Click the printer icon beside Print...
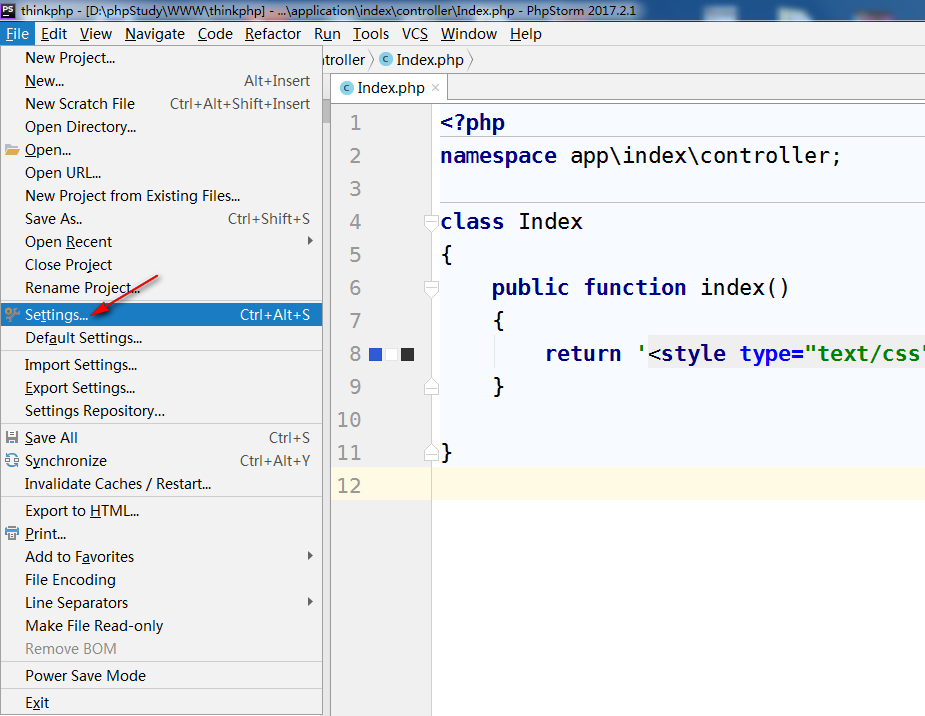This screenshot has height=716, width=925. point(12,533)
